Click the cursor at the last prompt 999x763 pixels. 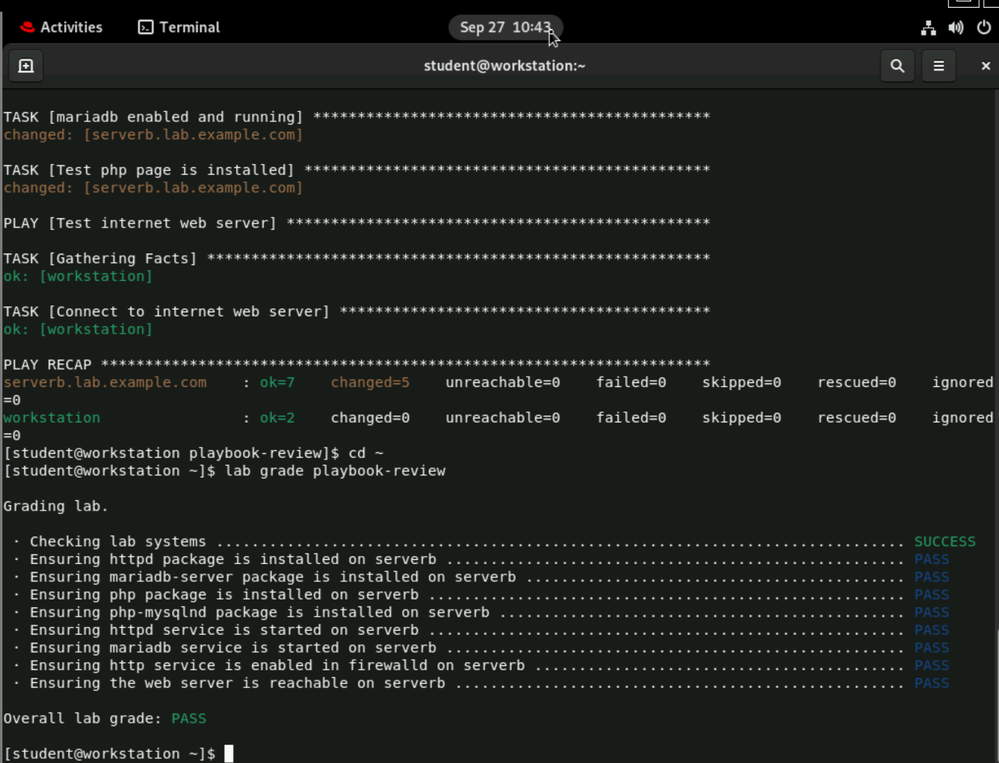click(229, 753)
